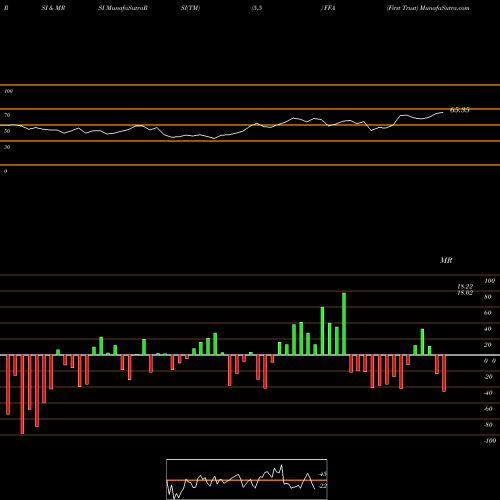Image resolution: width=500 pixels, height=500 pixels.
Task: Click the last red histogram bar on right
Action: pyautogui.click(x=444, y=373)
